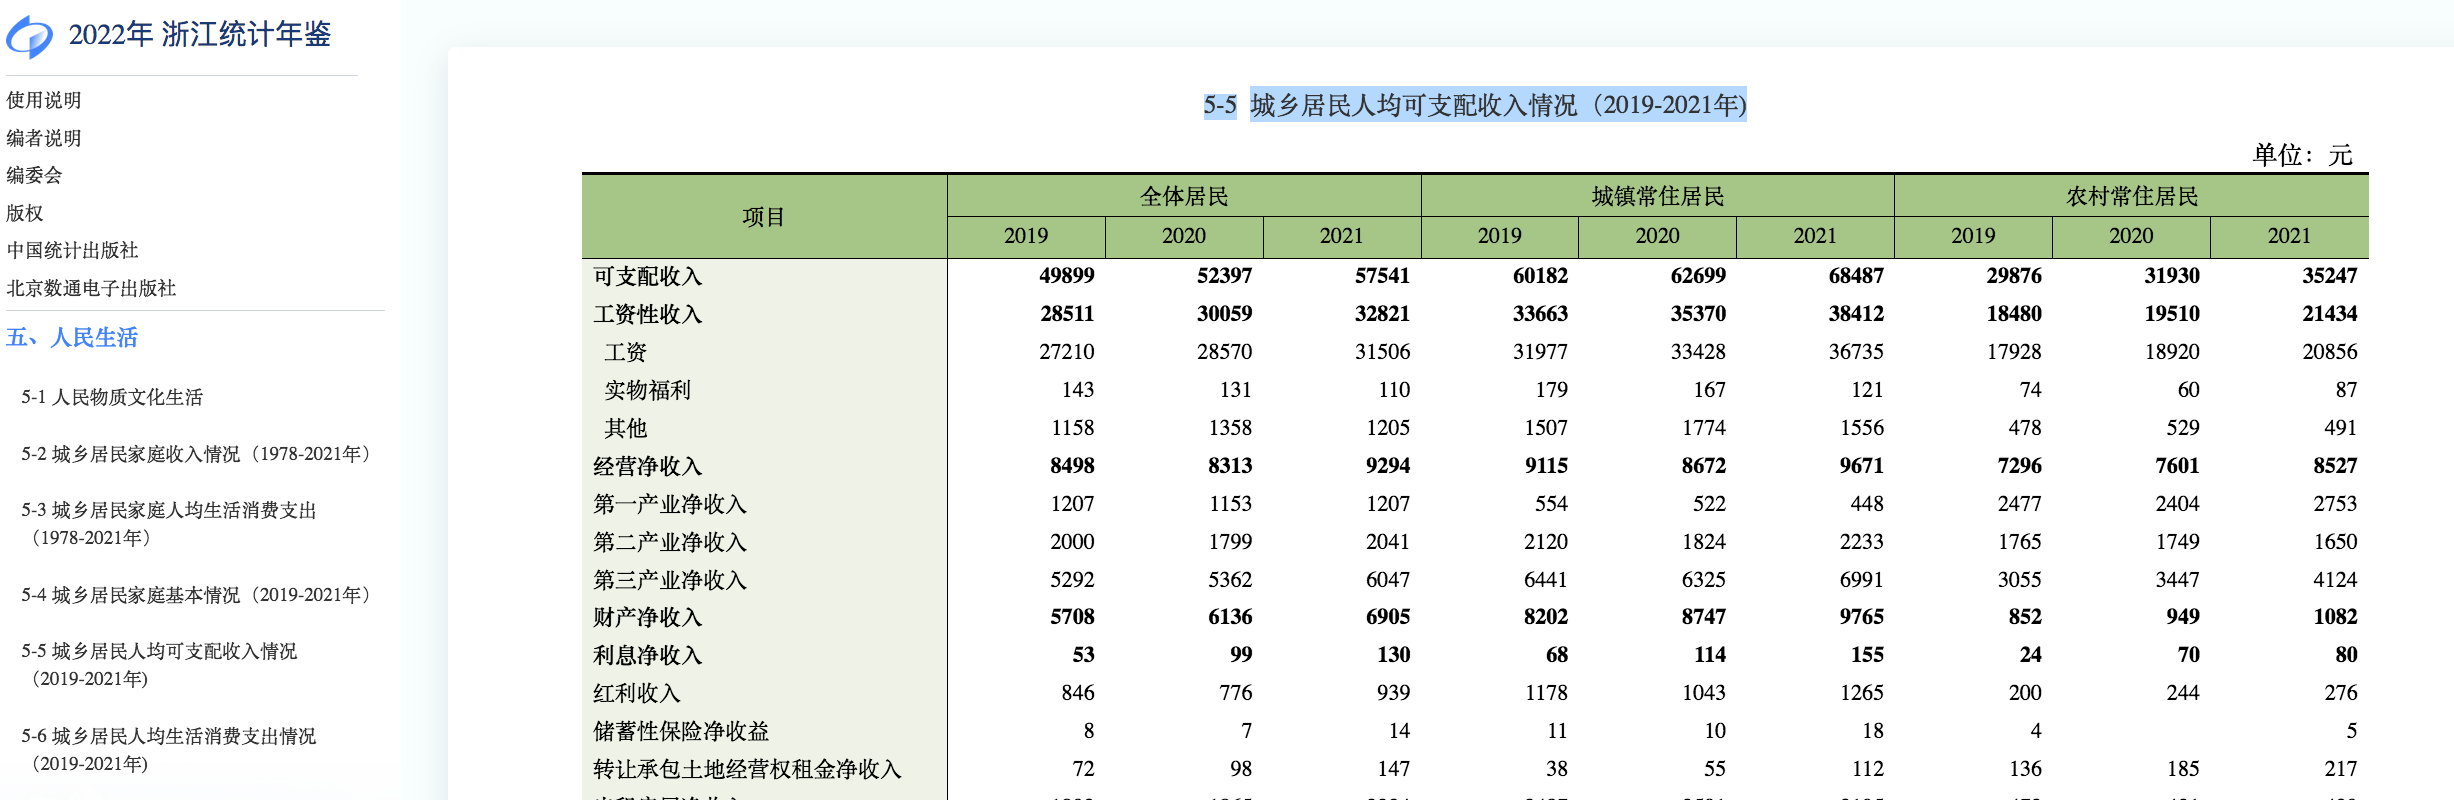This screenshot has width=2454, height=800.
Task: Click the value 1265 in 红利收入 row
Action: [1861, 693]
